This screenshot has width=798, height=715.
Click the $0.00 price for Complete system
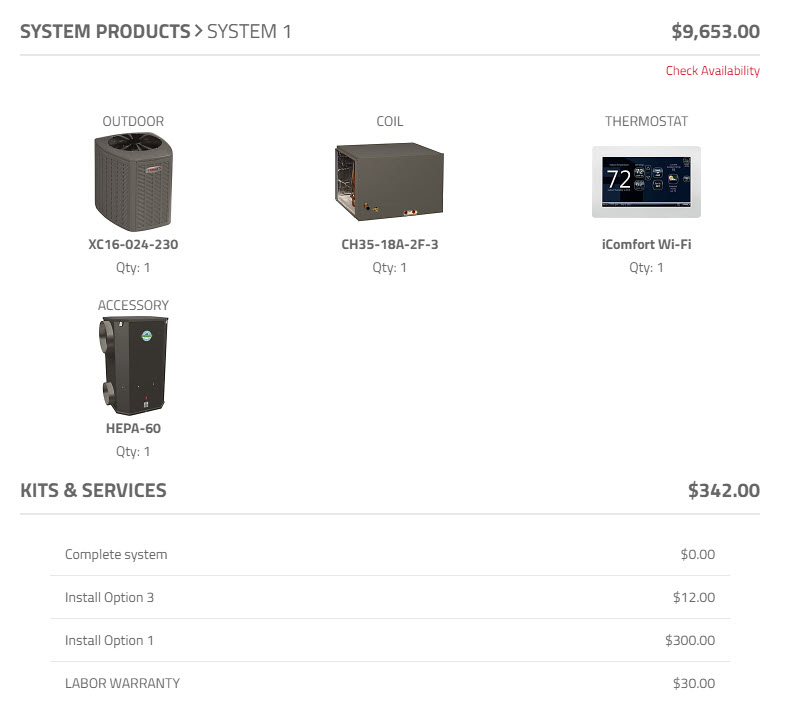coord(697,554)
